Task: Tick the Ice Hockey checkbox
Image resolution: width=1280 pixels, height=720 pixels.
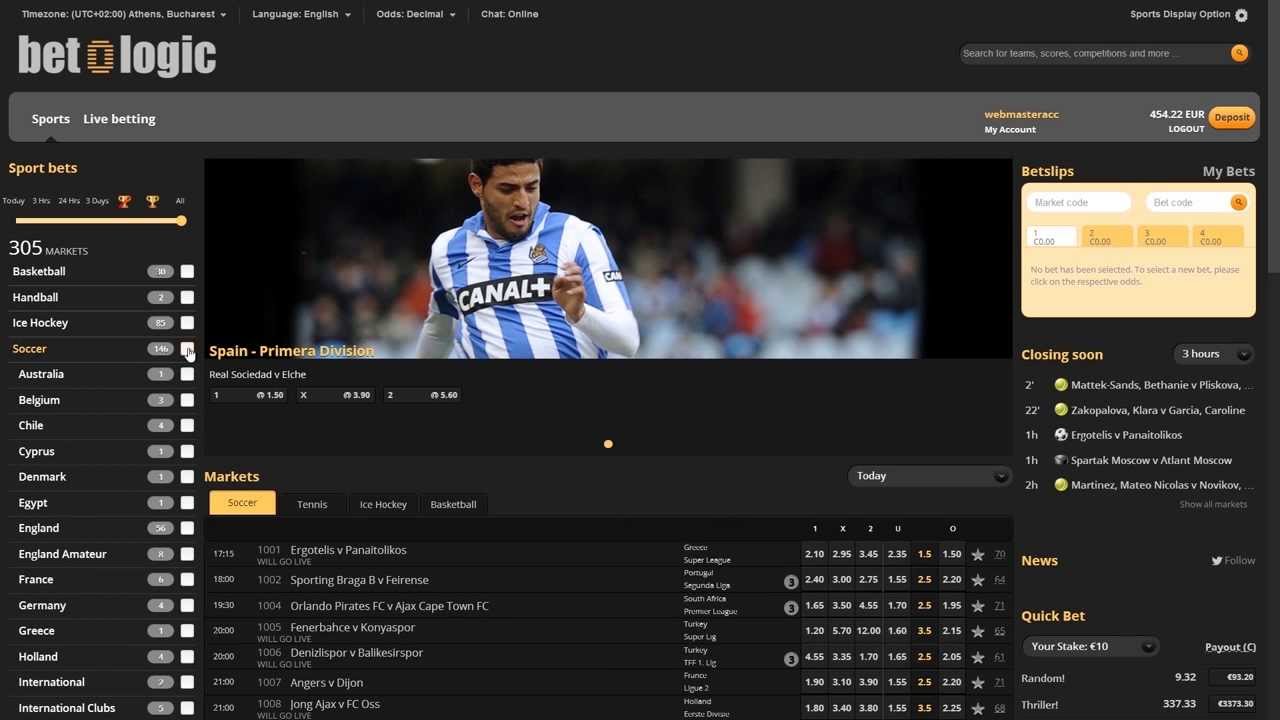Action: pyautogui.click(x=187, y=323)
